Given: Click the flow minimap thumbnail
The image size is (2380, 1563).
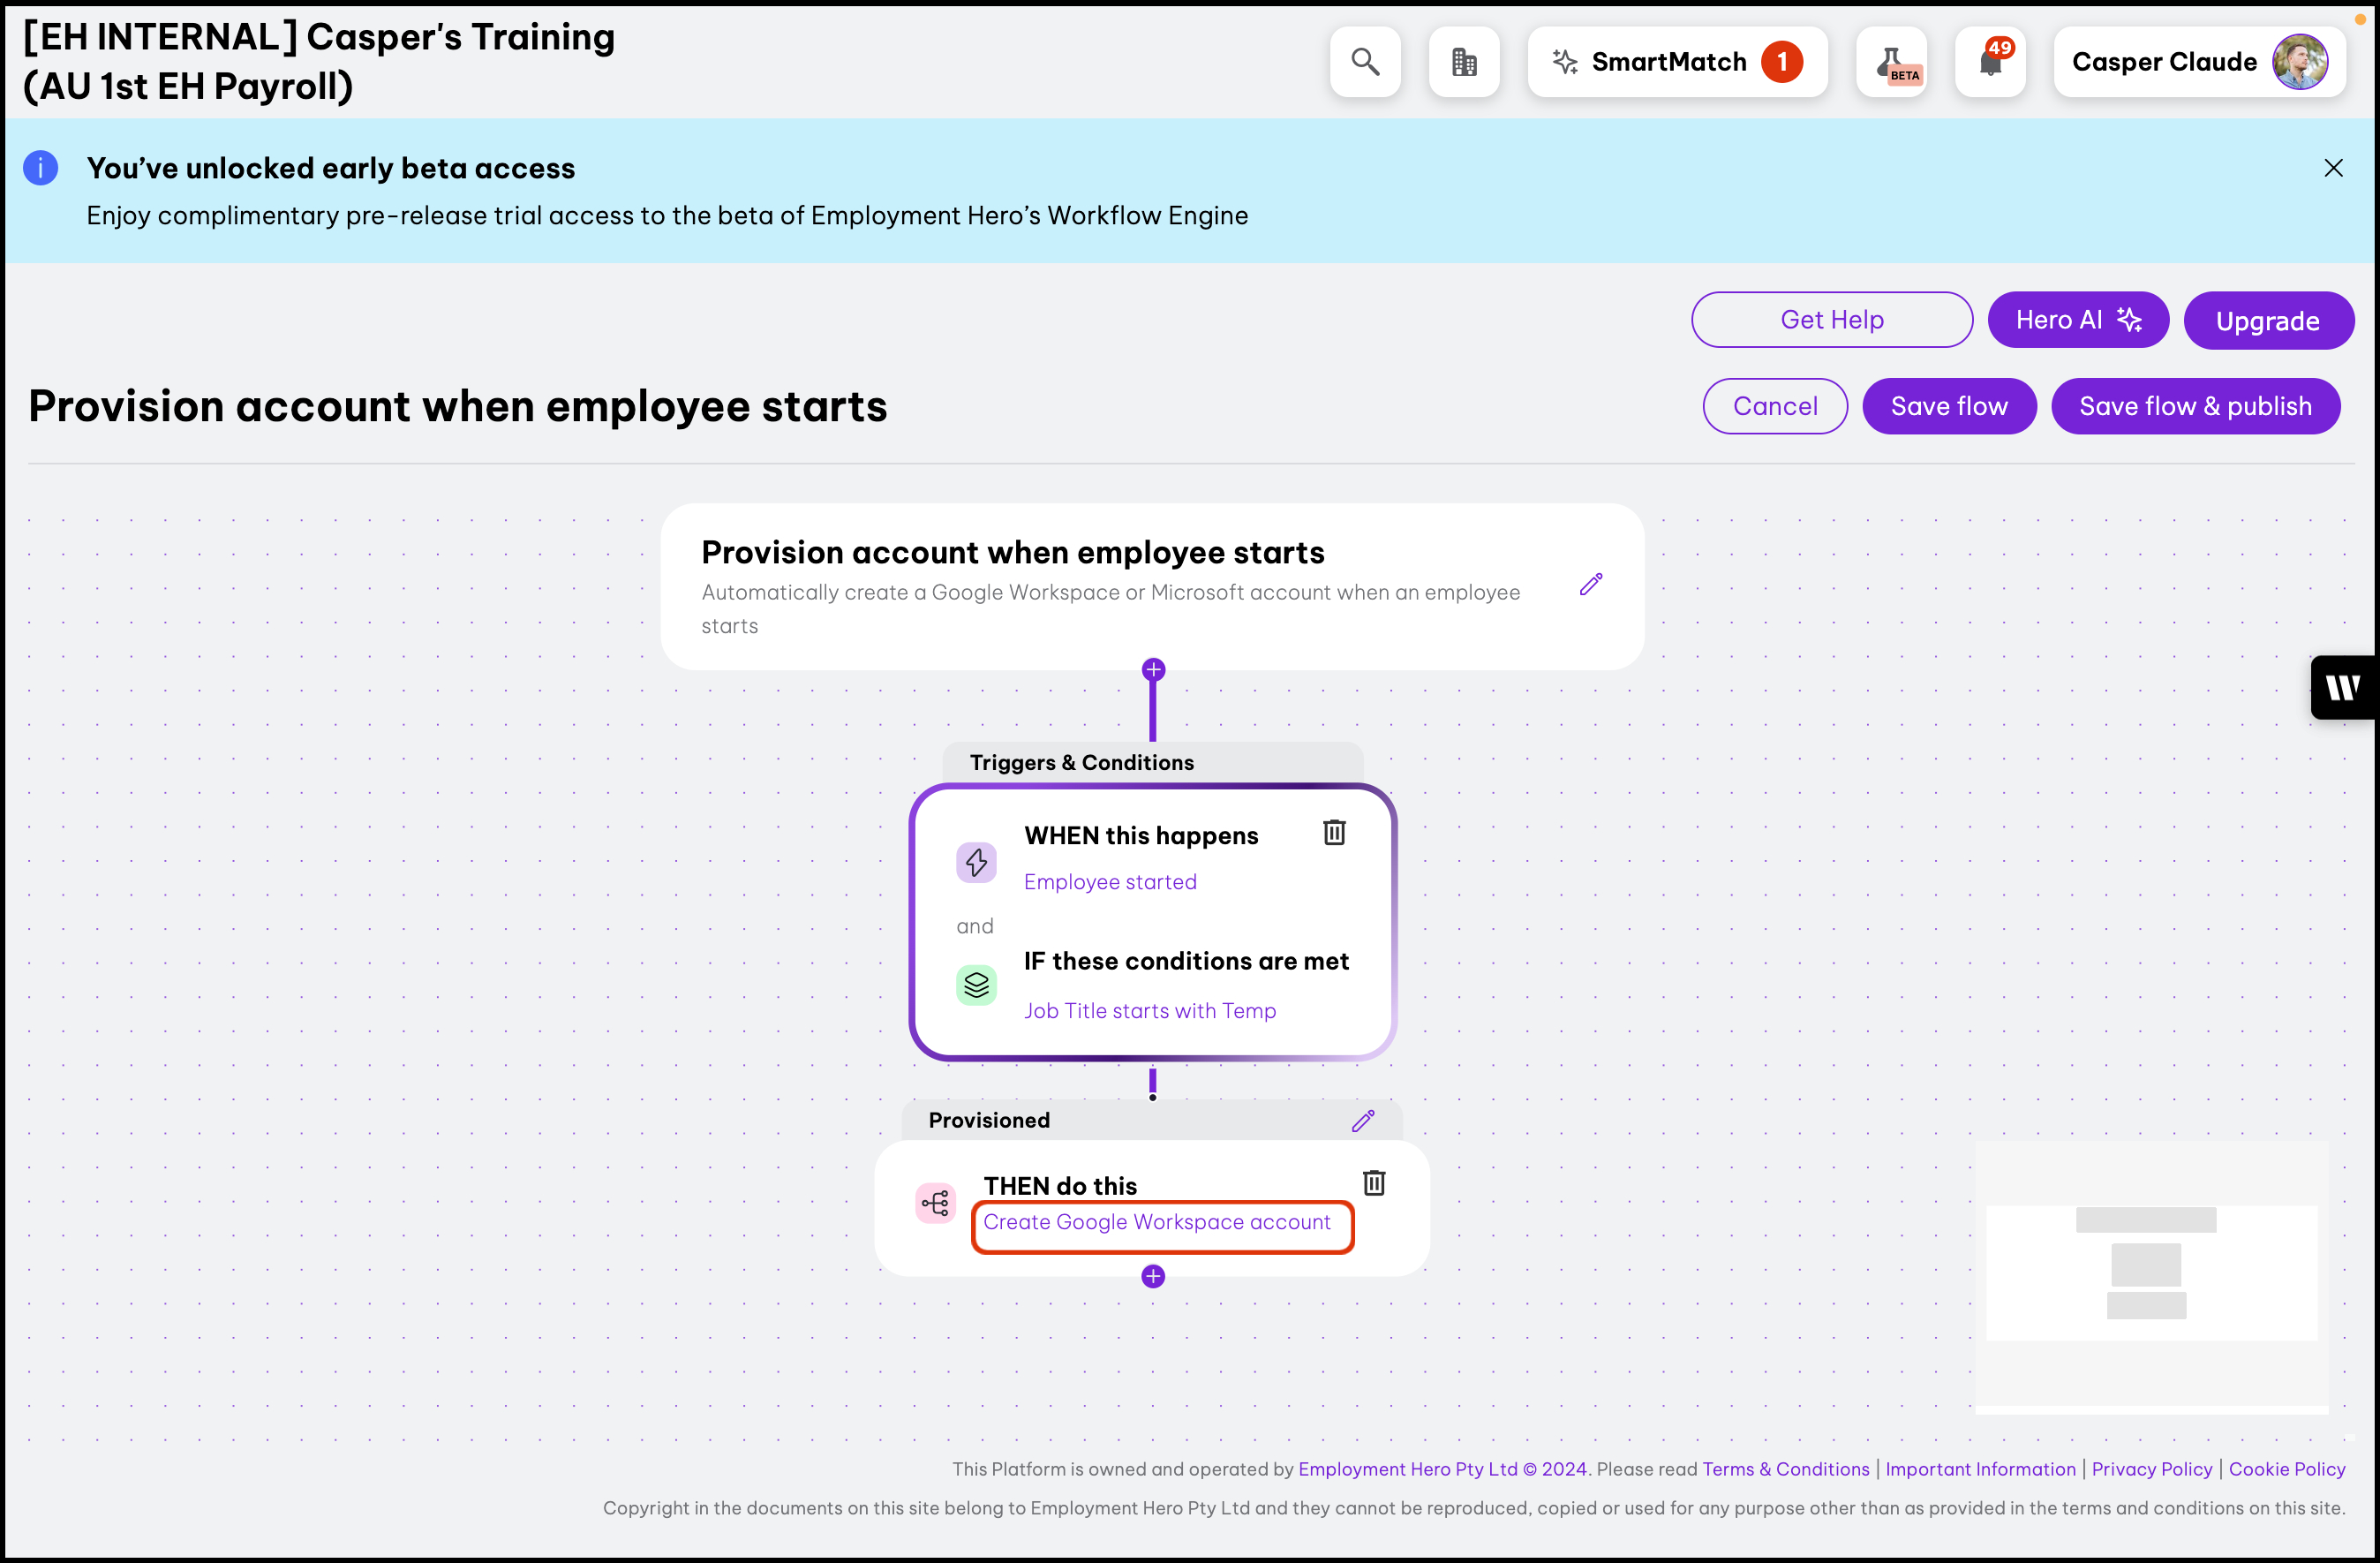Looking at the screenshot, I should (x=2151, y=1274).
